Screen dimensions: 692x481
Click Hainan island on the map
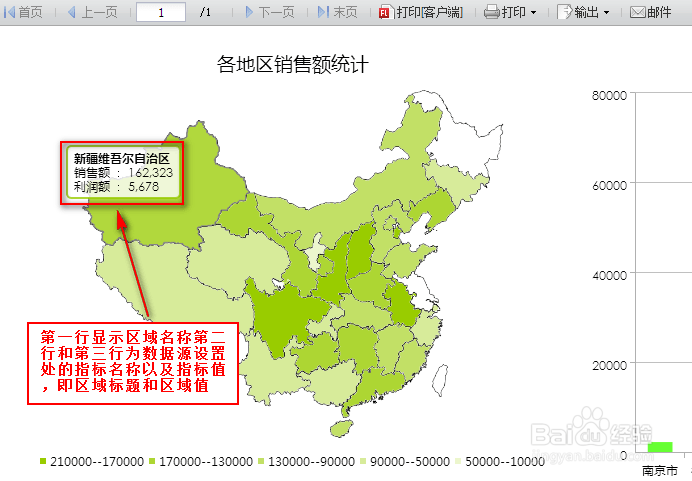(342, 428)
